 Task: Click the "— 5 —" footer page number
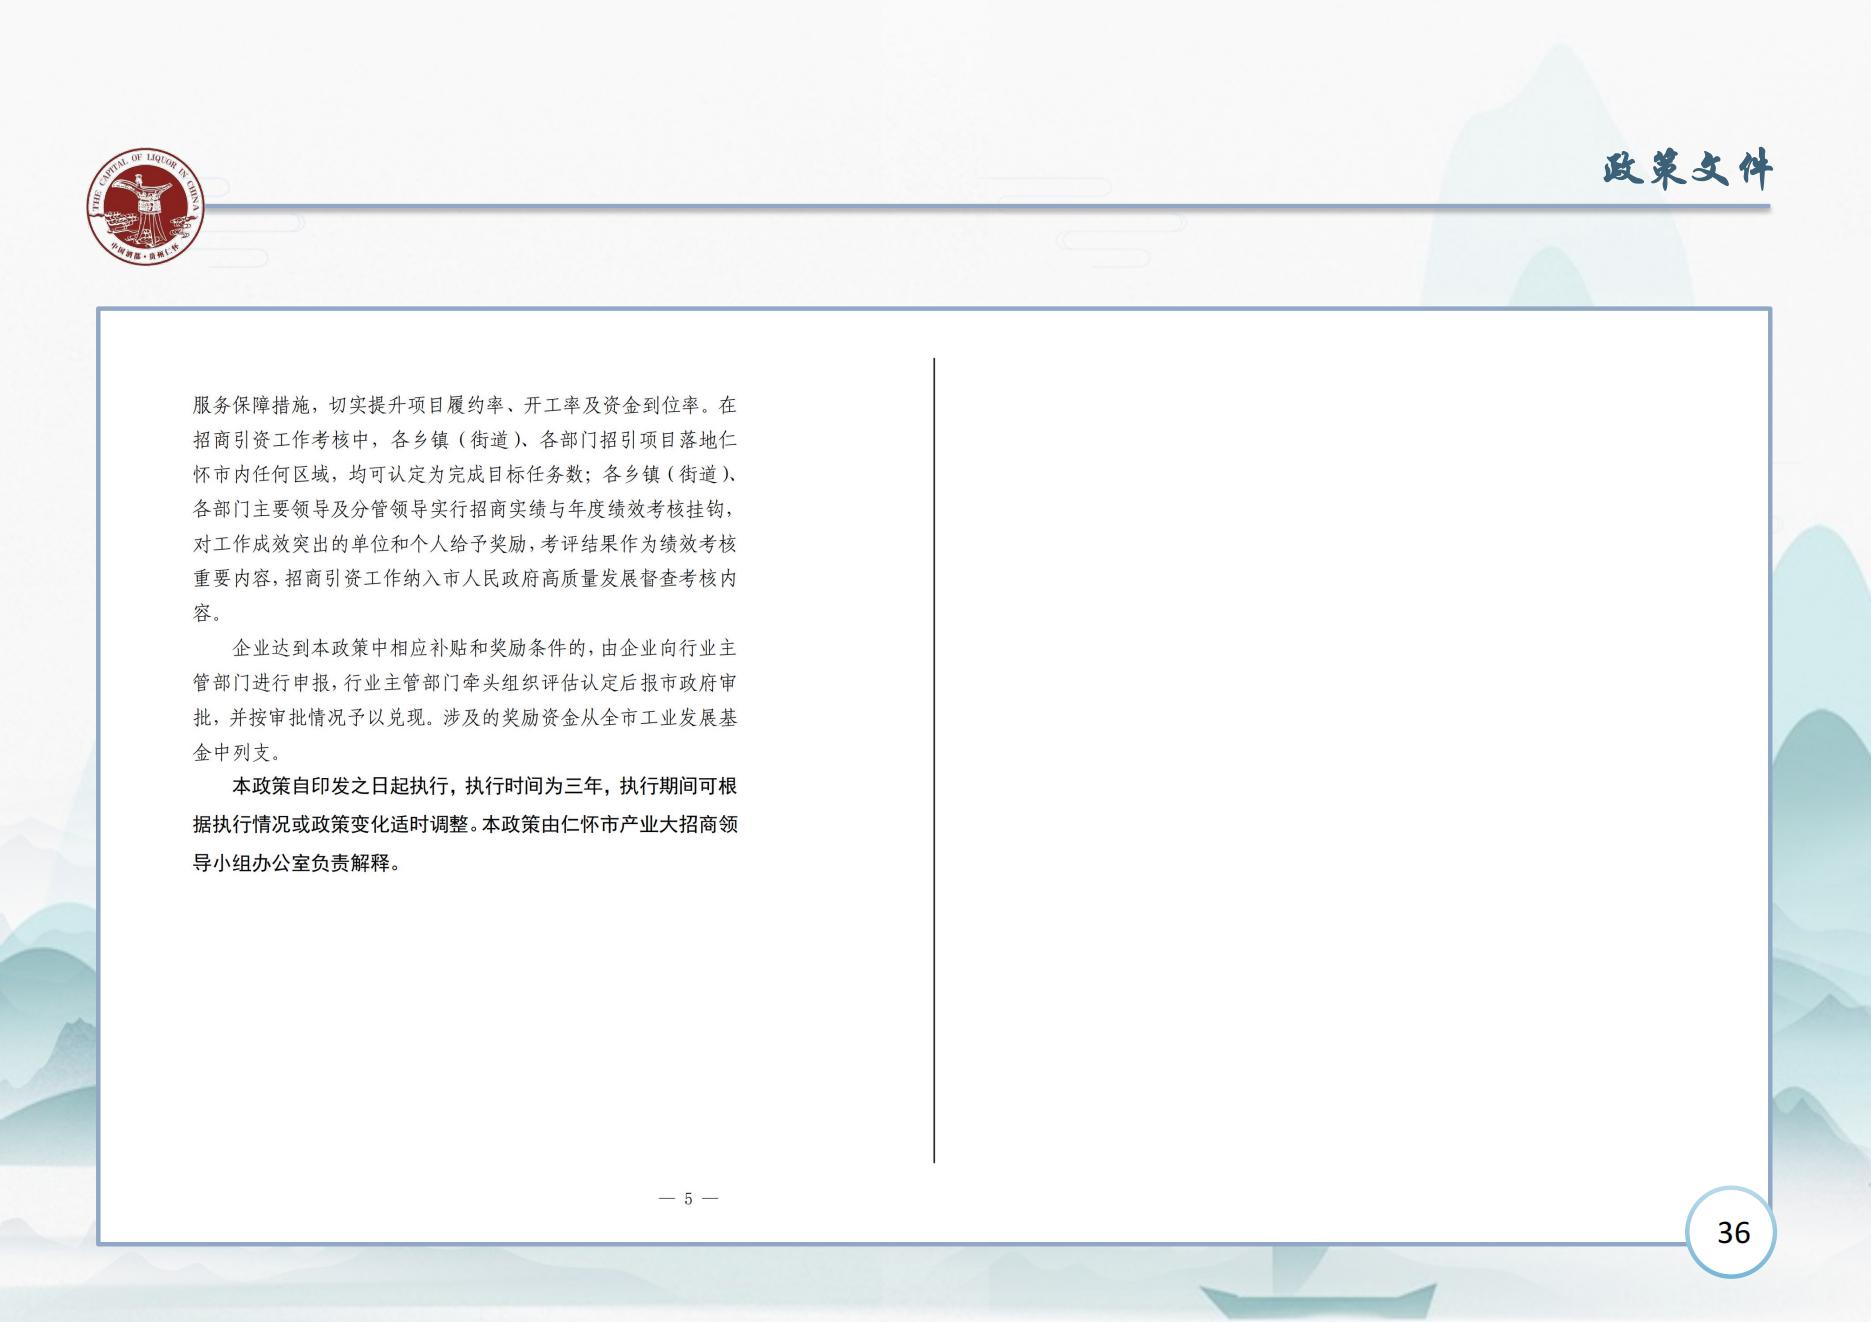(x=688, y=1198)
